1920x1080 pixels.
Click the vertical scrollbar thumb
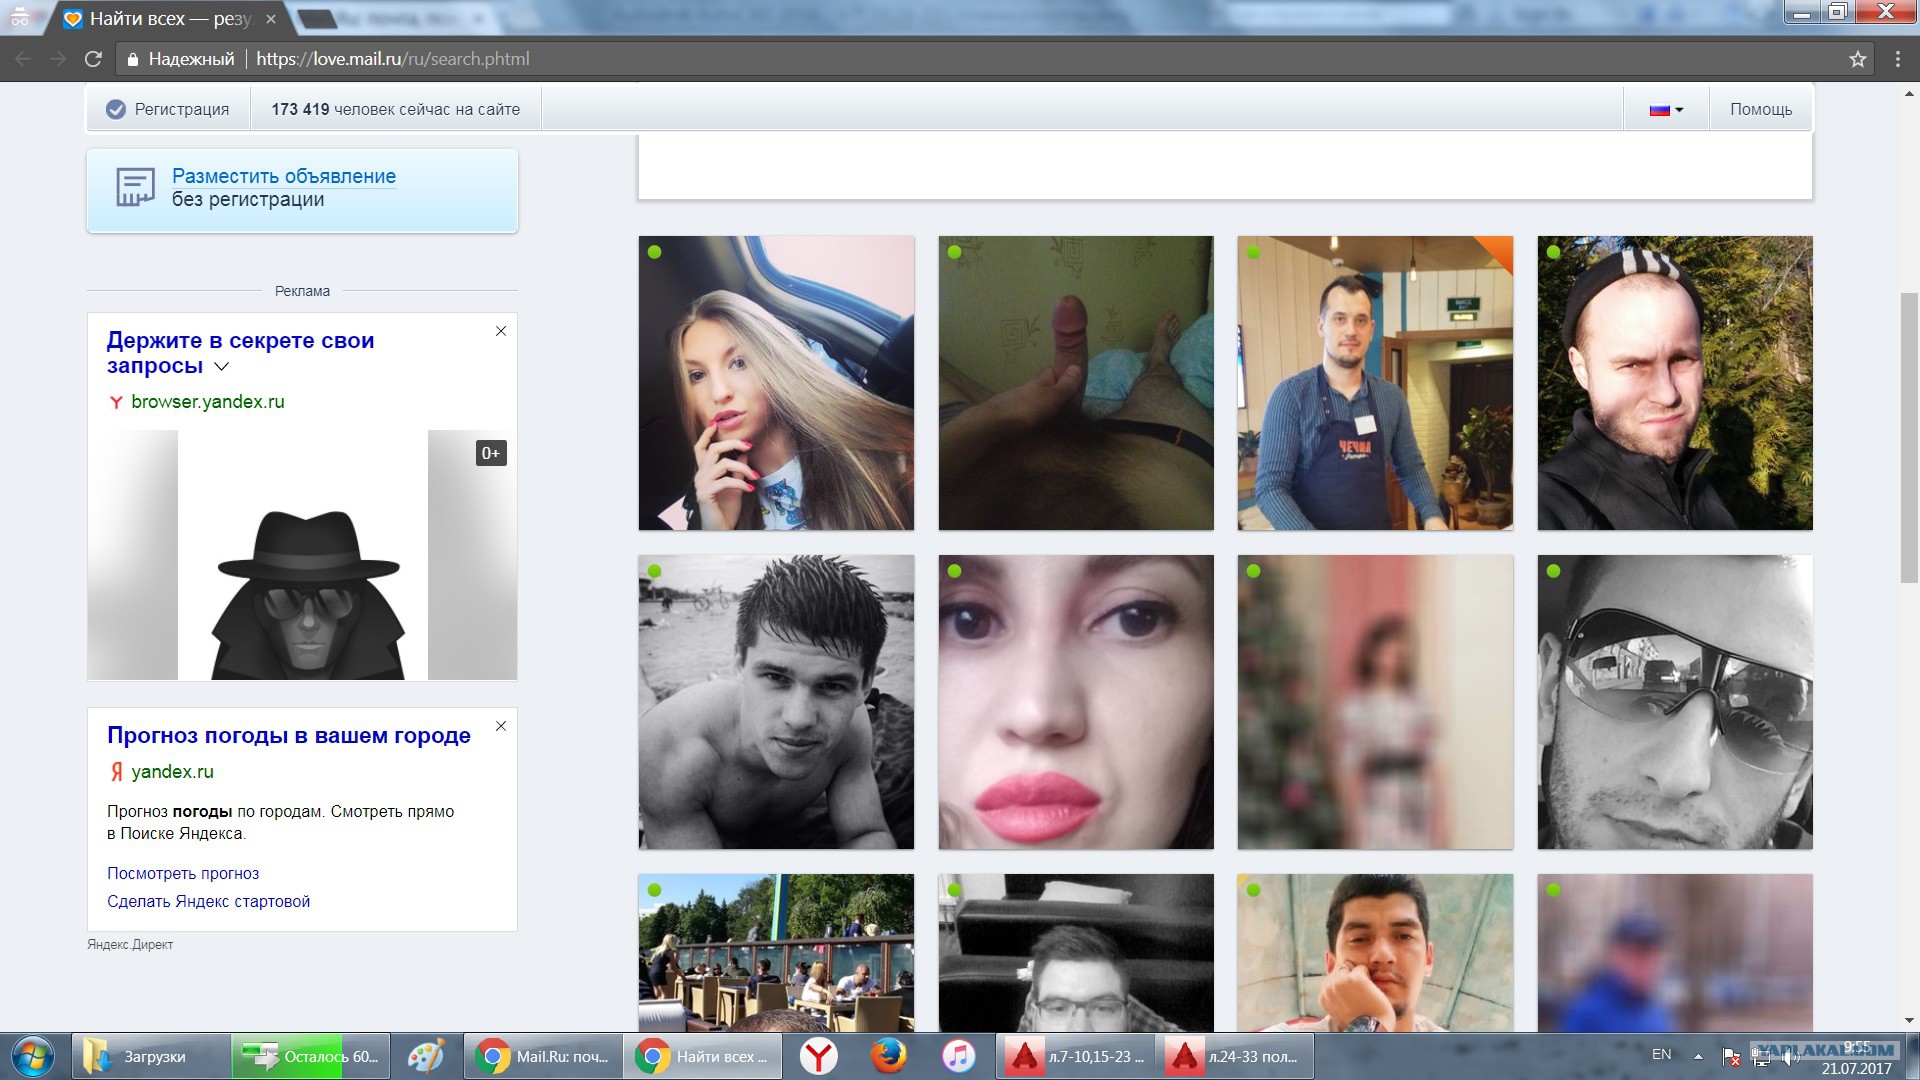1910,437
